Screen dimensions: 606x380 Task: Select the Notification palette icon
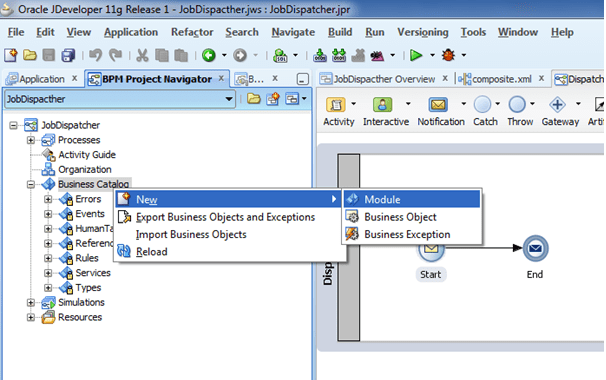(438, 105)
